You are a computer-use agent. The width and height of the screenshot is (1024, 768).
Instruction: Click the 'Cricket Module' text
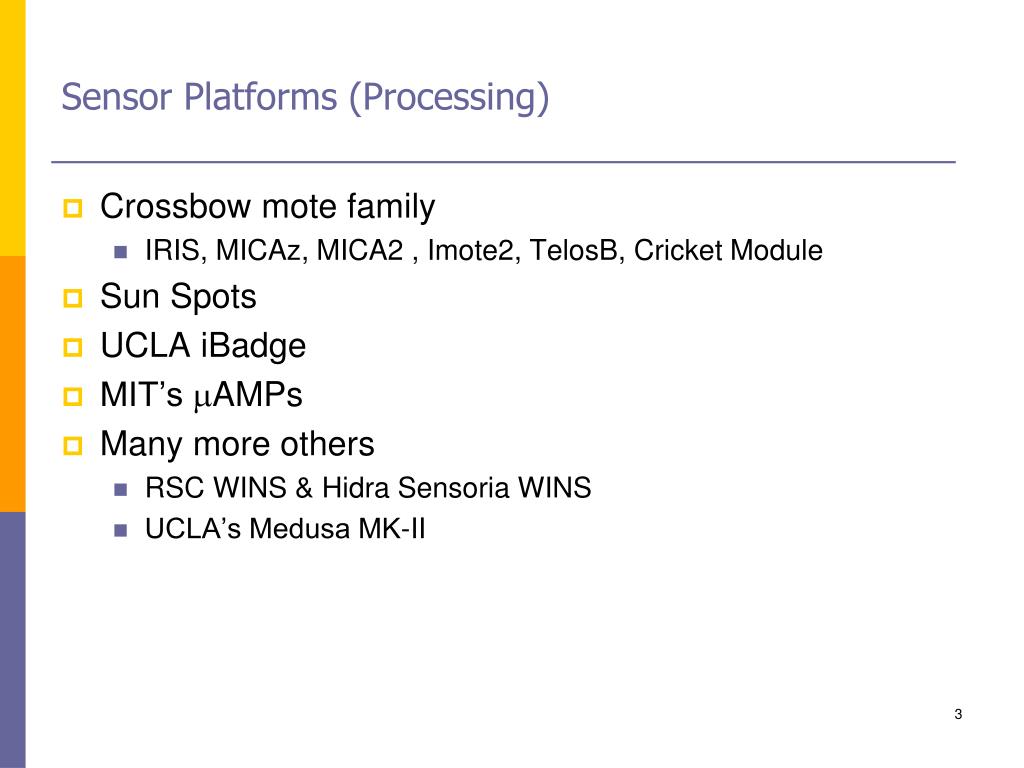pyautogui.click(x=728, y=251)
